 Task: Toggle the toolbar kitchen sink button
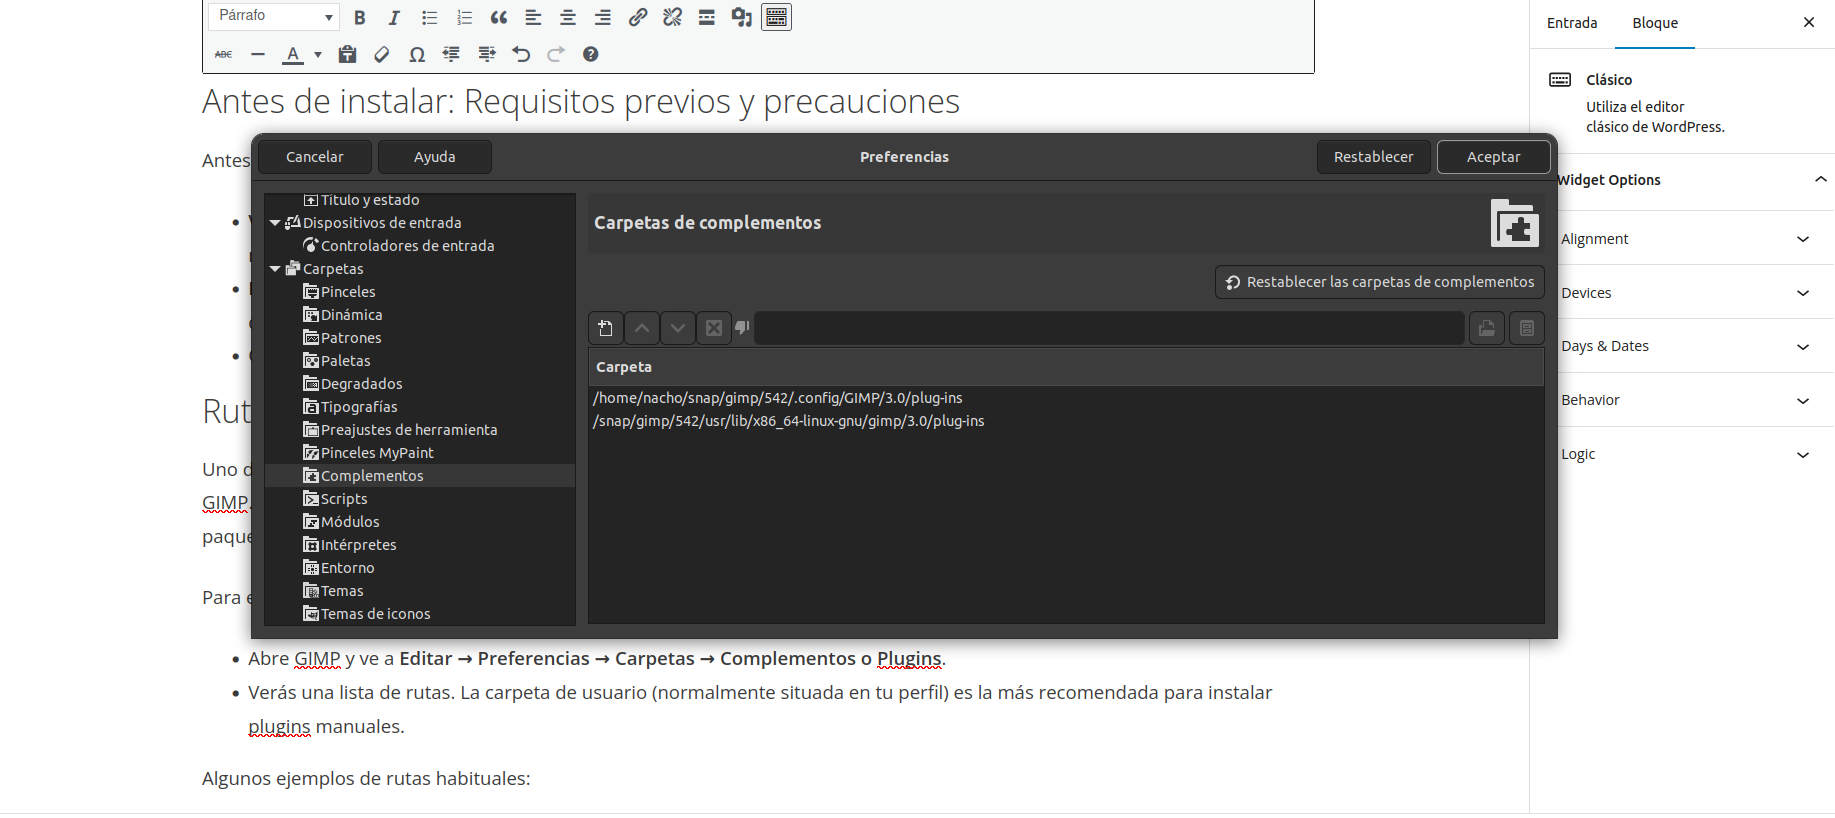coord(776,17)
